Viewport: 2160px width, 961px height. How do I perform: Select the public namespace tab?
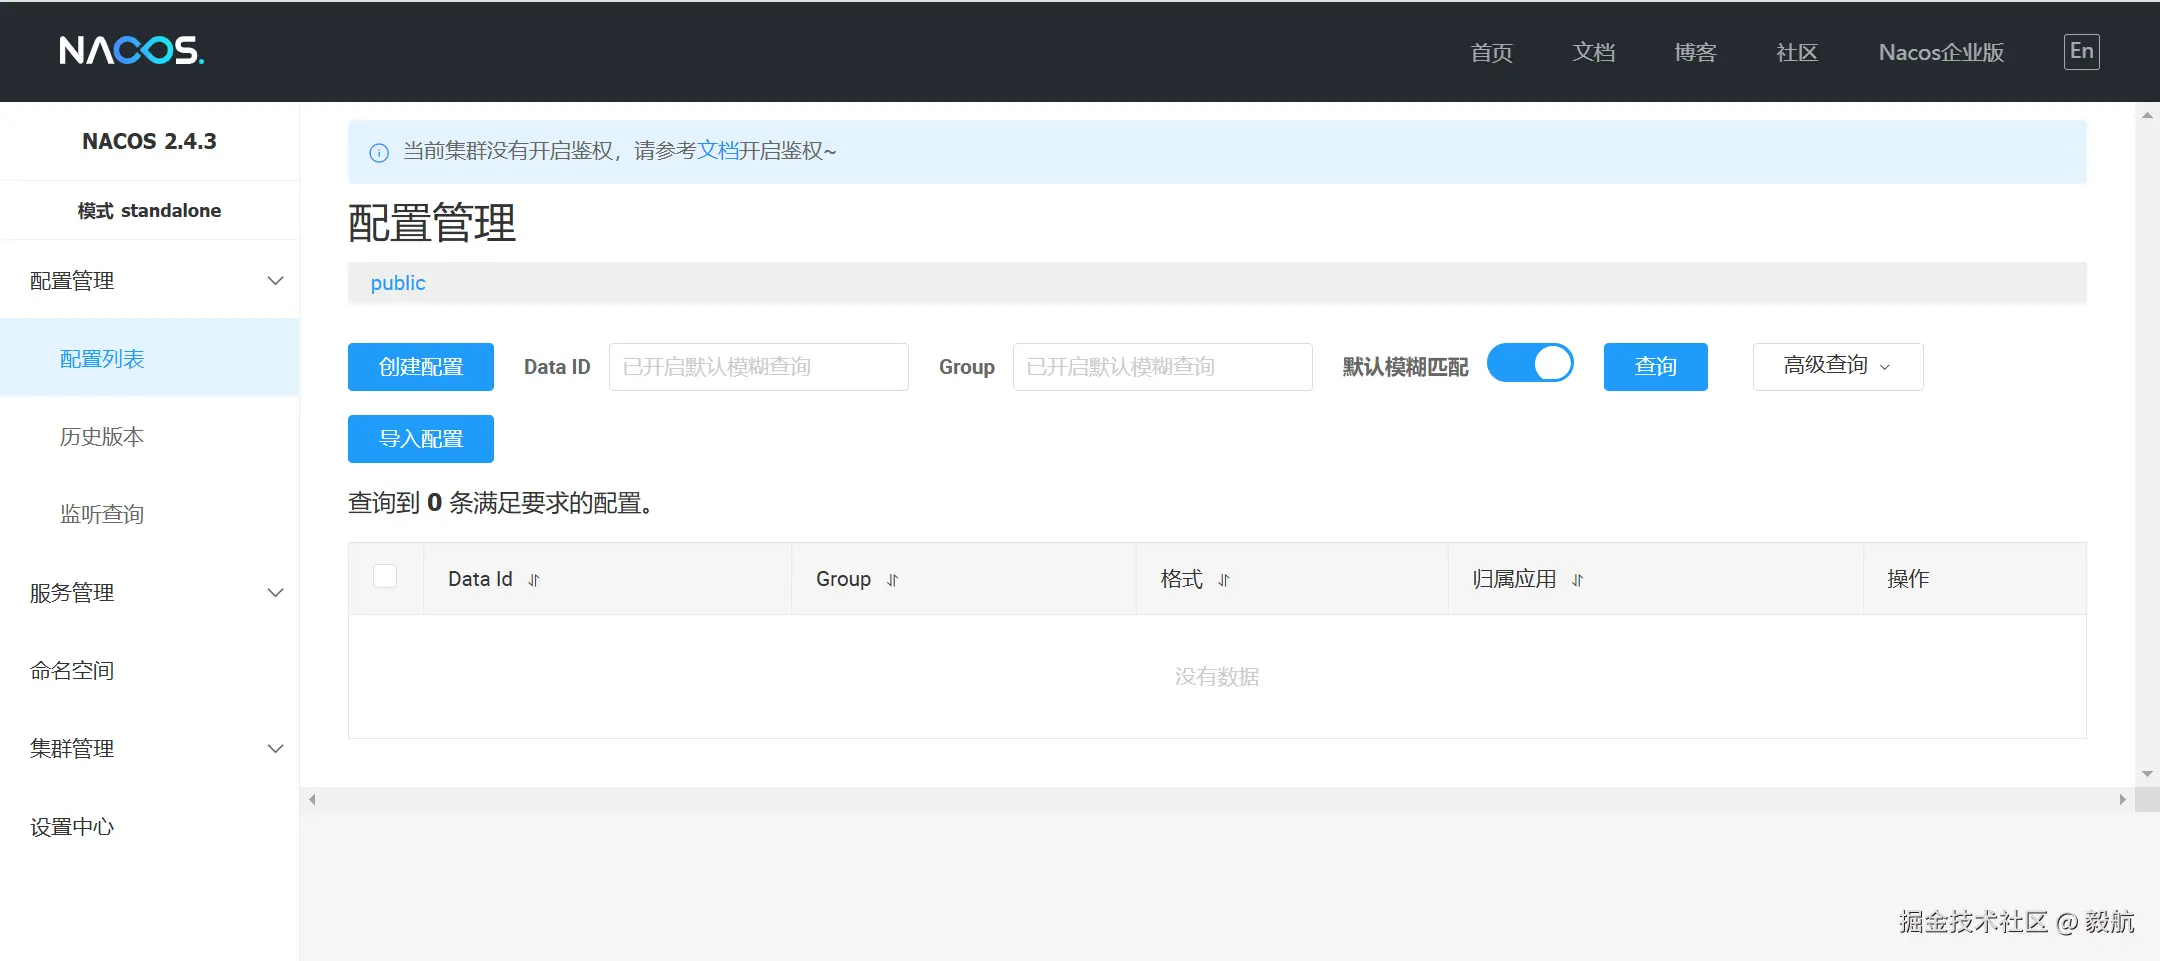[x=398, y=283]
